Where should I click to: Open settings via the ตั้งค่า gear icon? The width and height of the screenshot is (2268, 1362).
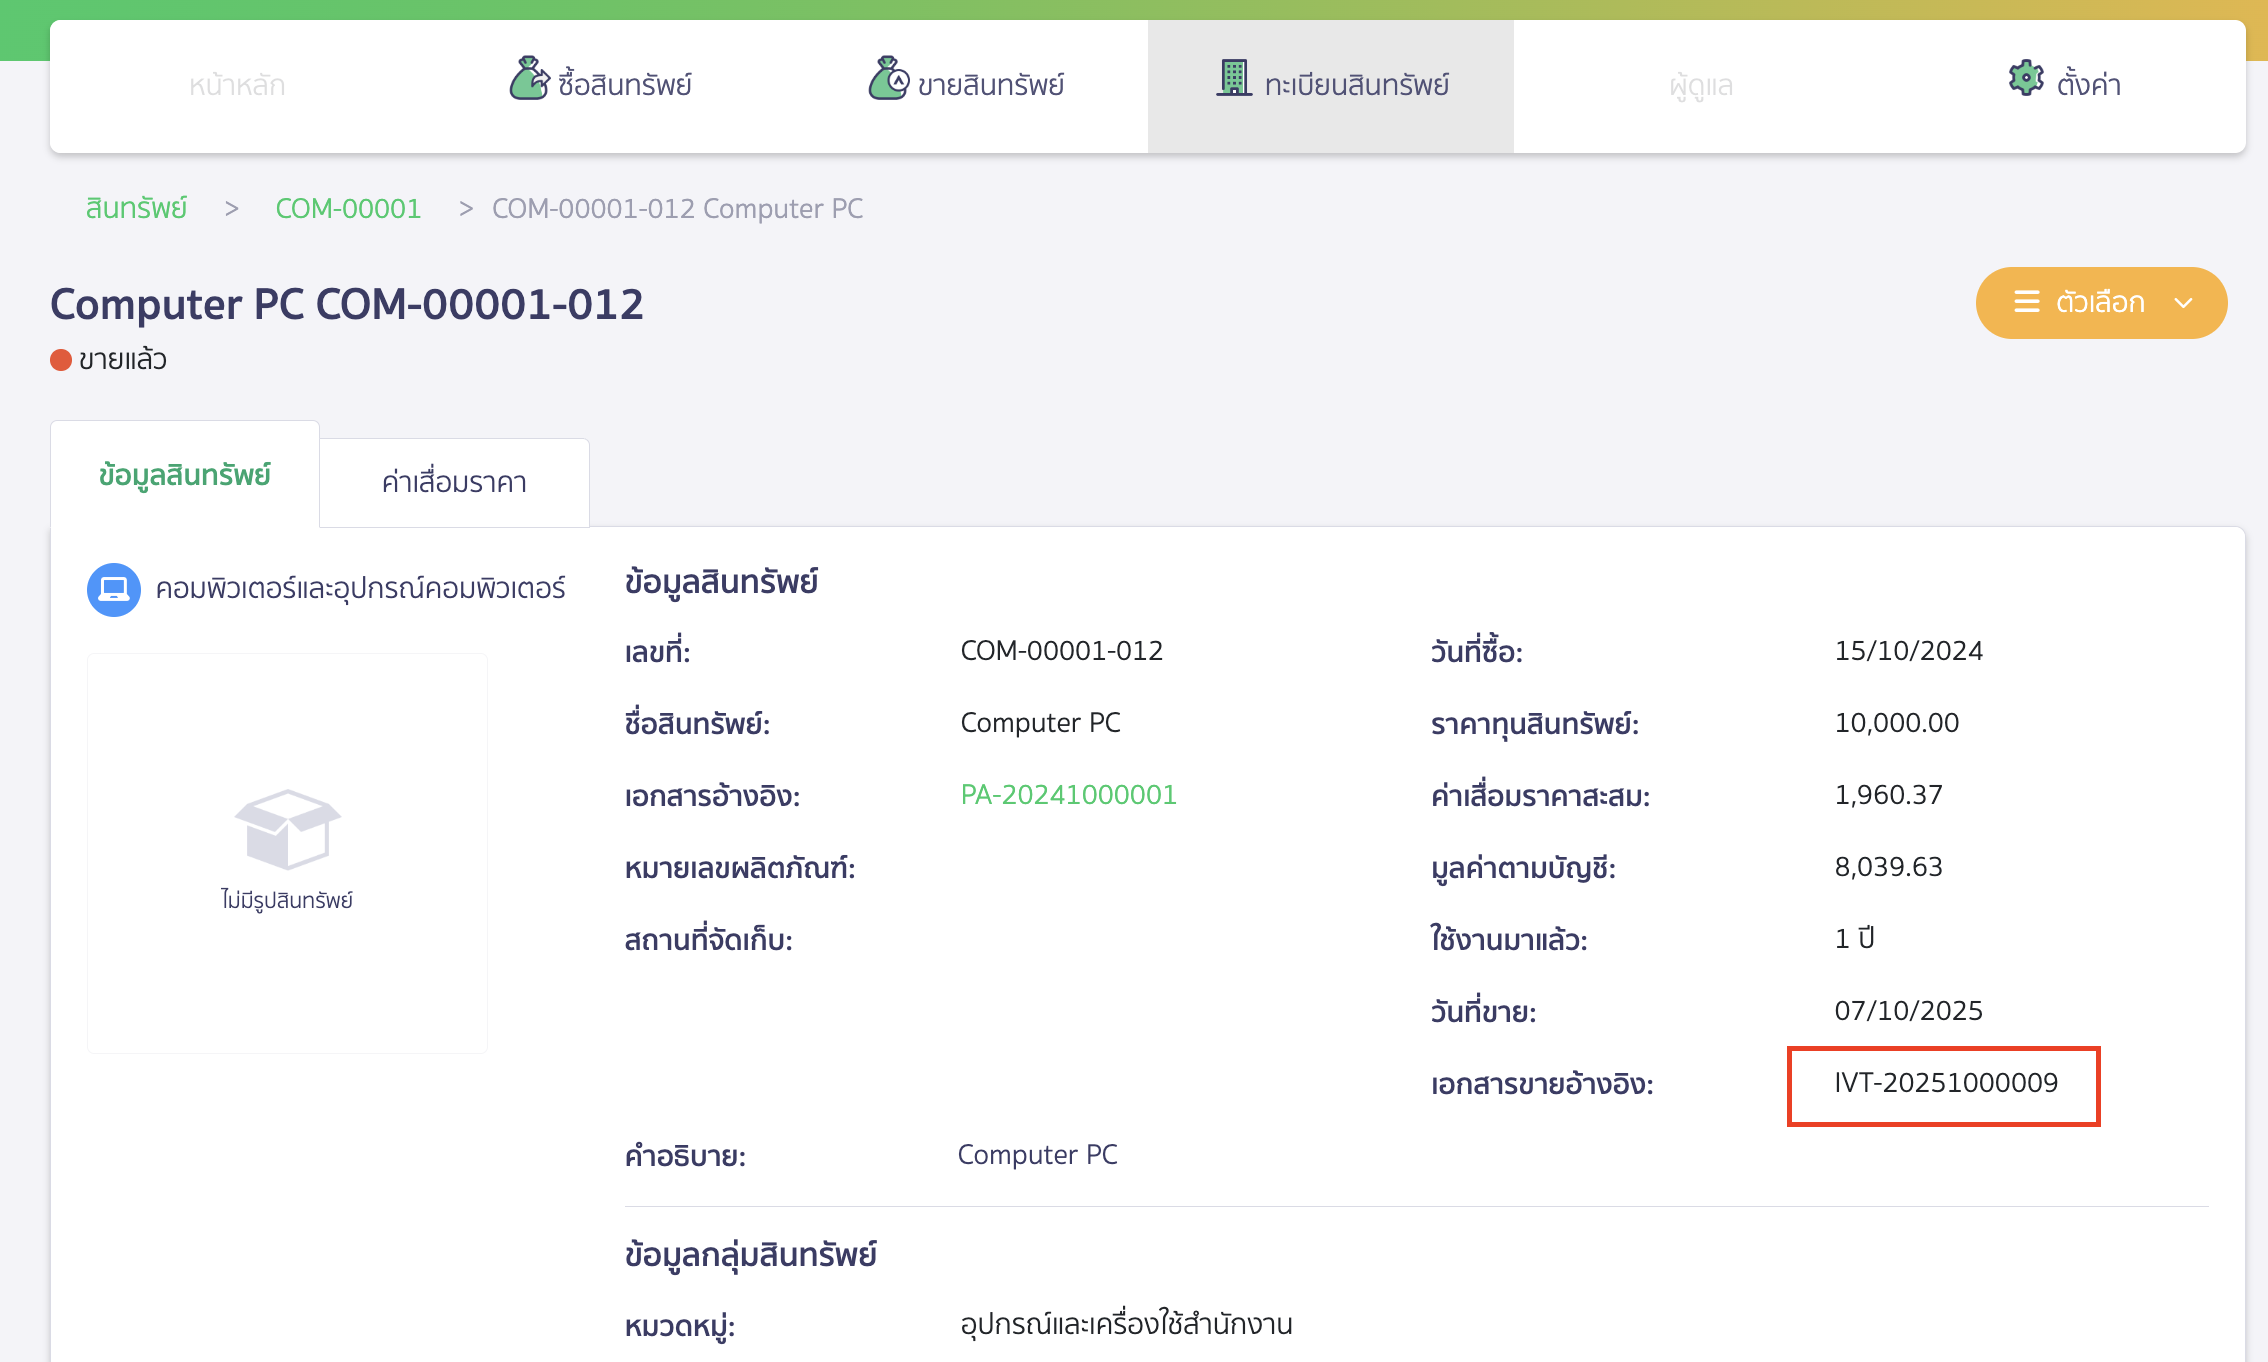pyautogui.click(x=2026, y=78)
